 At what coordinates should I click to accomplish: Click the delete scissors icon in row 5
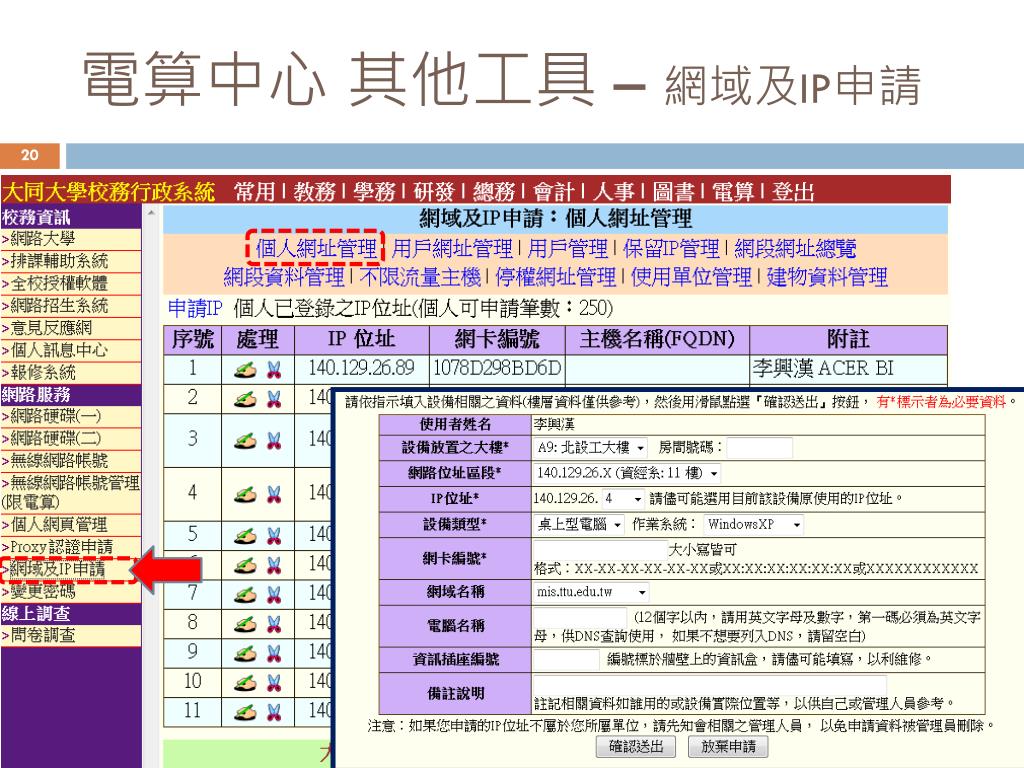274,536
